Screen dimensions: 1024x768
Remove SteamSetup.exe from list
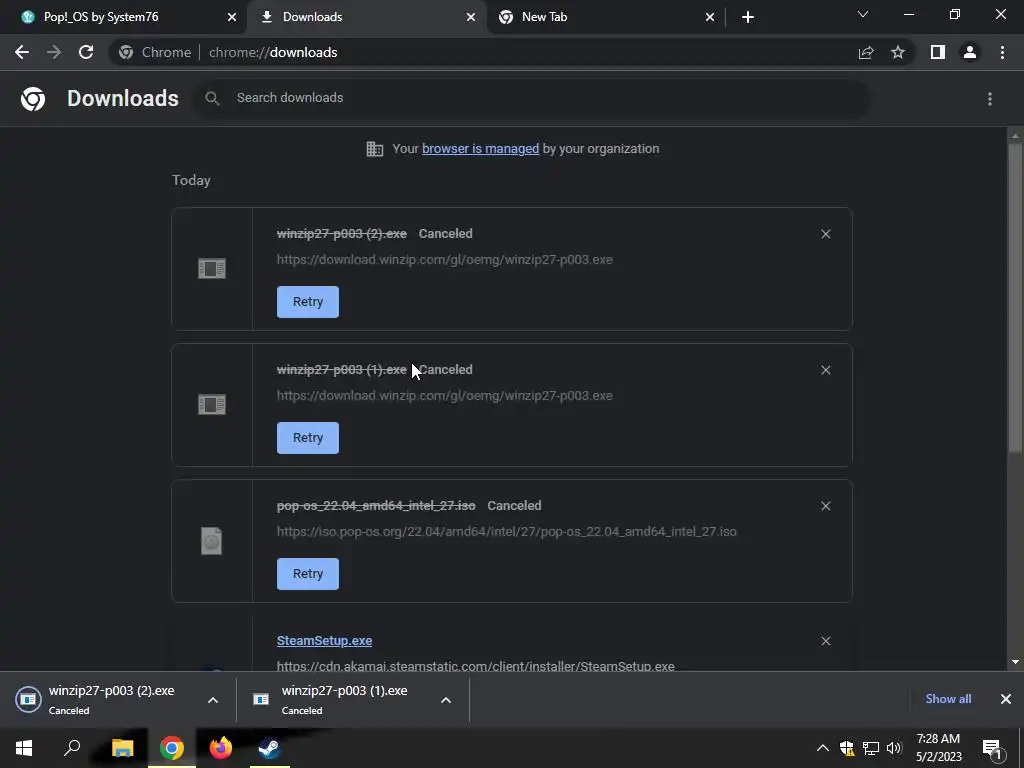tap(825, 641)
